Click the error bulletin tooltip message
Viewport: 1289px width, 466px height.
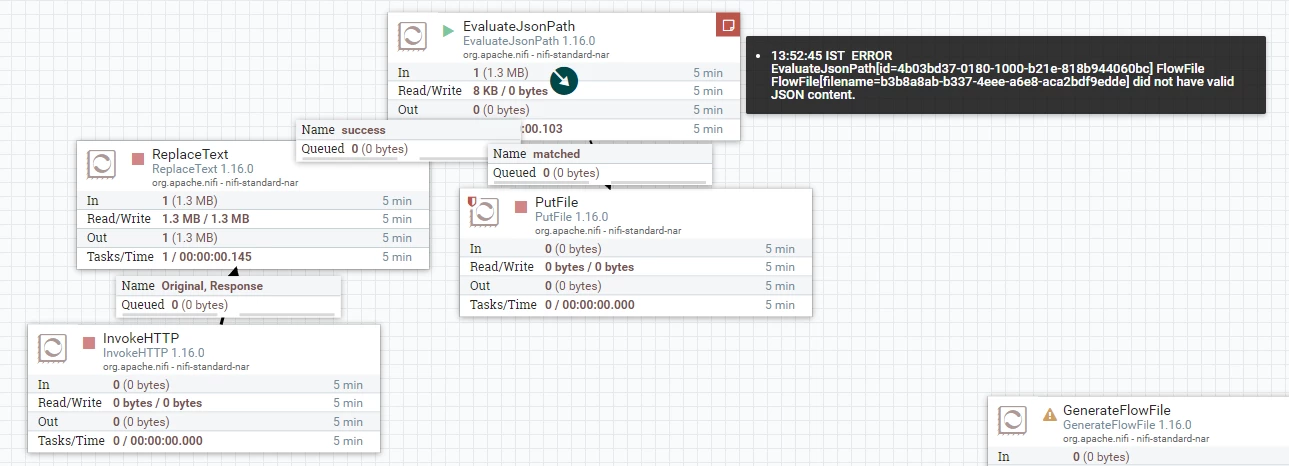coord(1005,75)
